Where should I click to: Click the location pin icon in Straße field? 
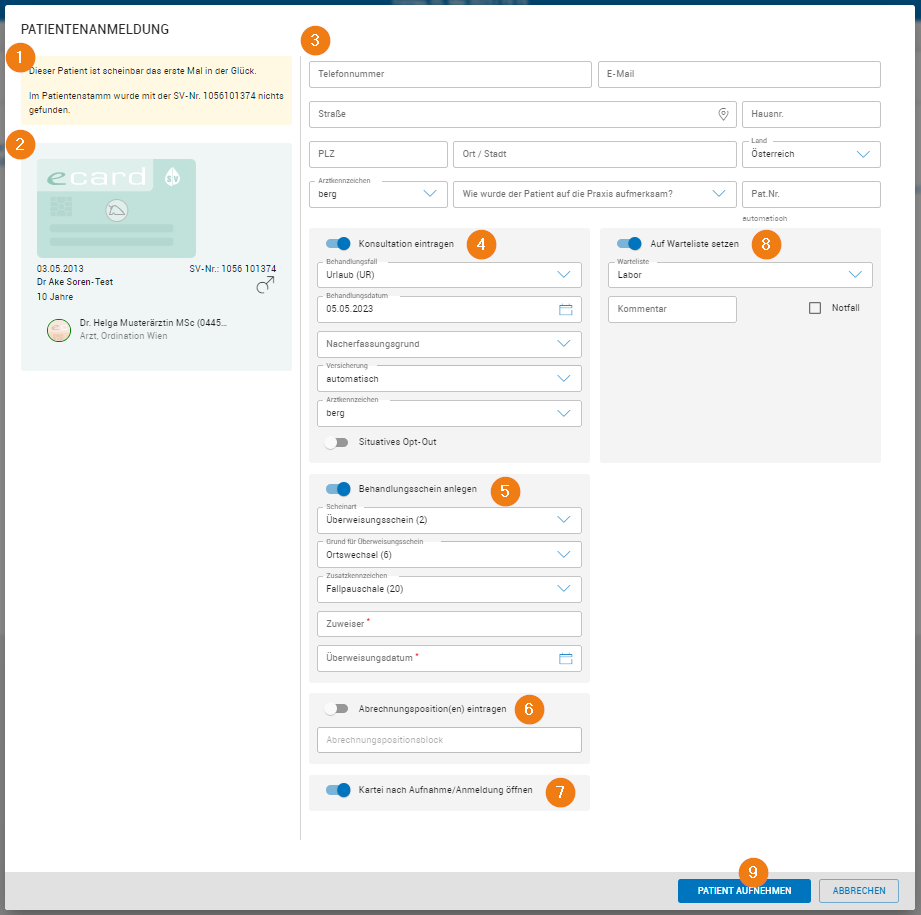(723, 114)
